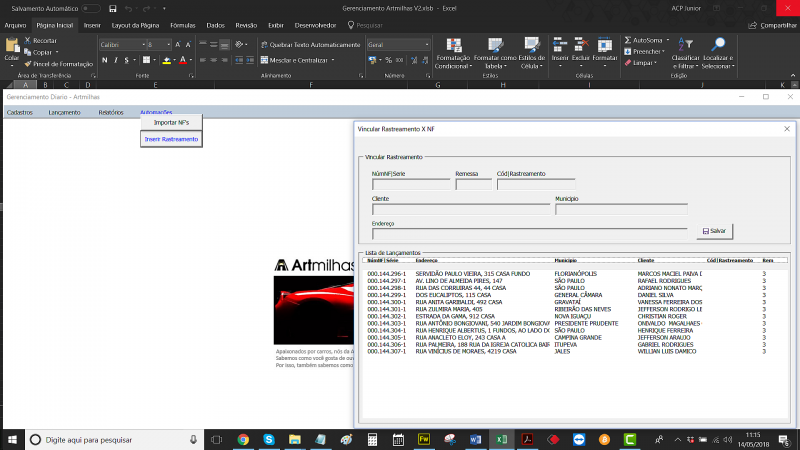Click the Formatação Condicional icon
The width and height of the screenshot is (800, 450).
(x=453, y=45)
